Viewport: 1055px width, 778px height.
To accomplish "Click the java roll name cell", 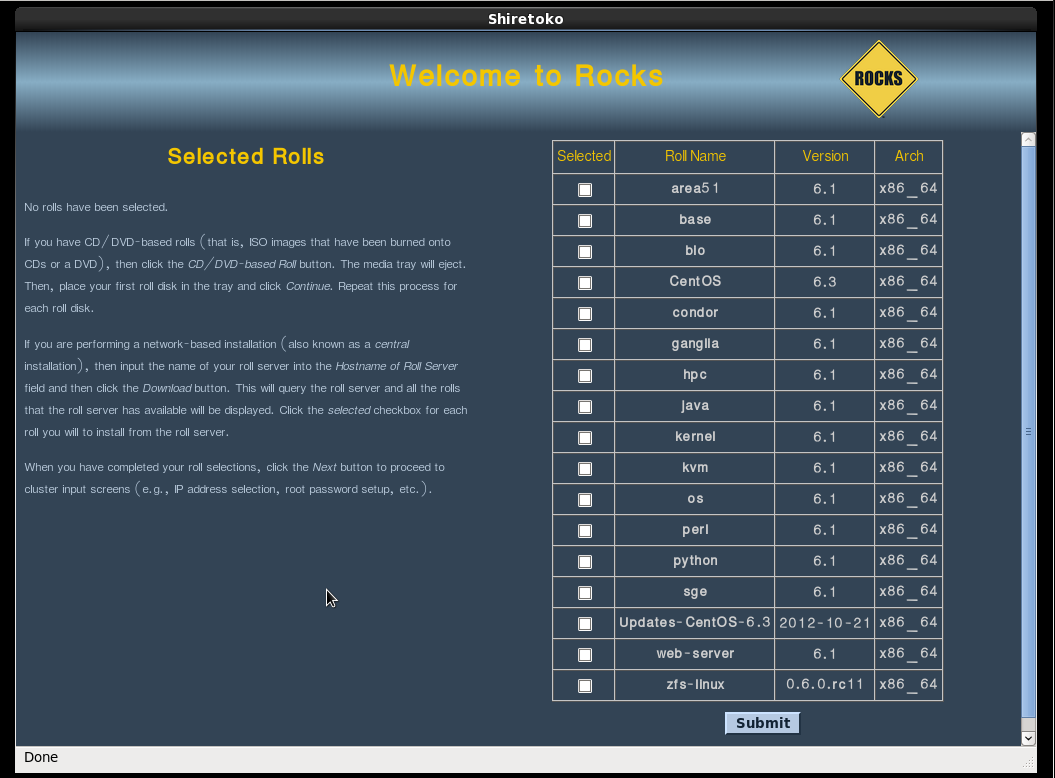I will pyautogui.click(x=695, y=405).
